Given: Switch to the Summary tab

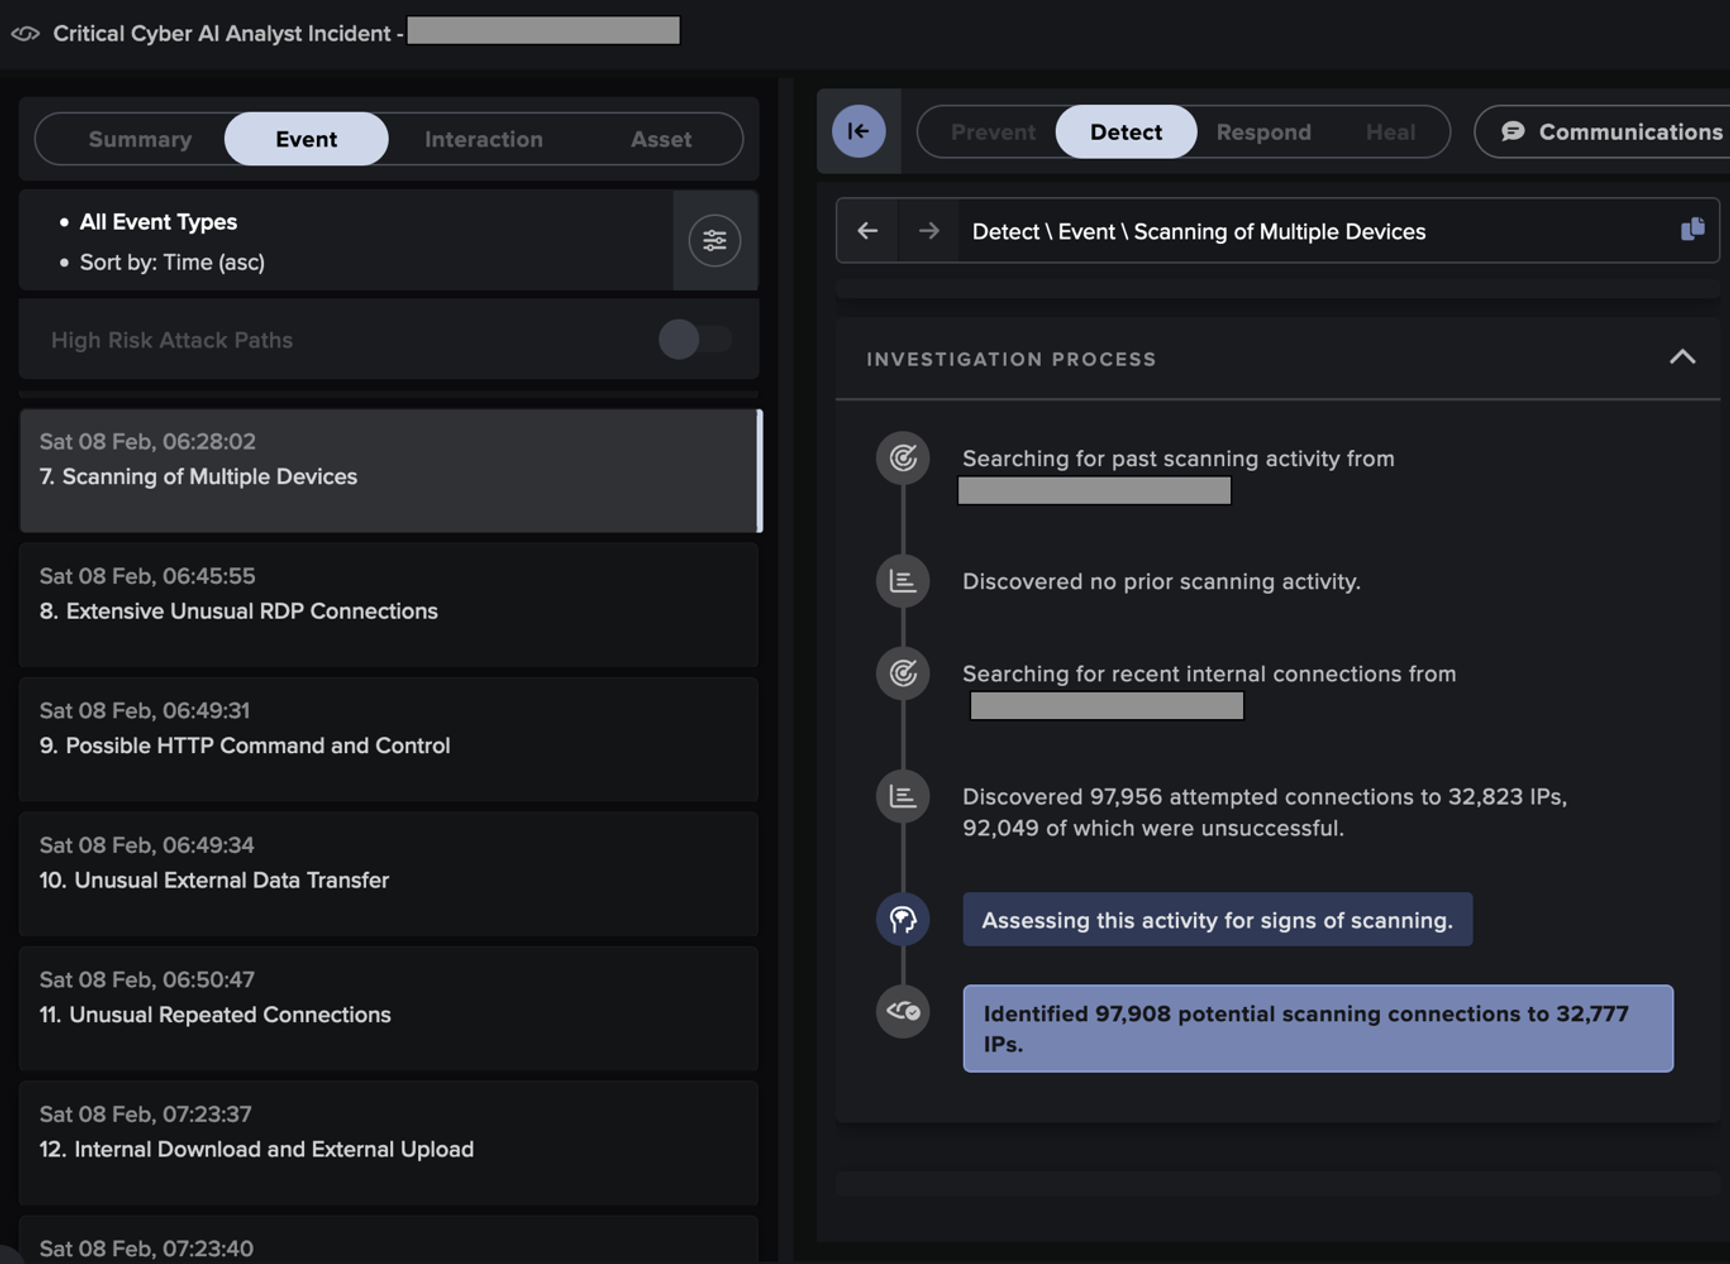Looking at the screenshot, I should point(140,139).
